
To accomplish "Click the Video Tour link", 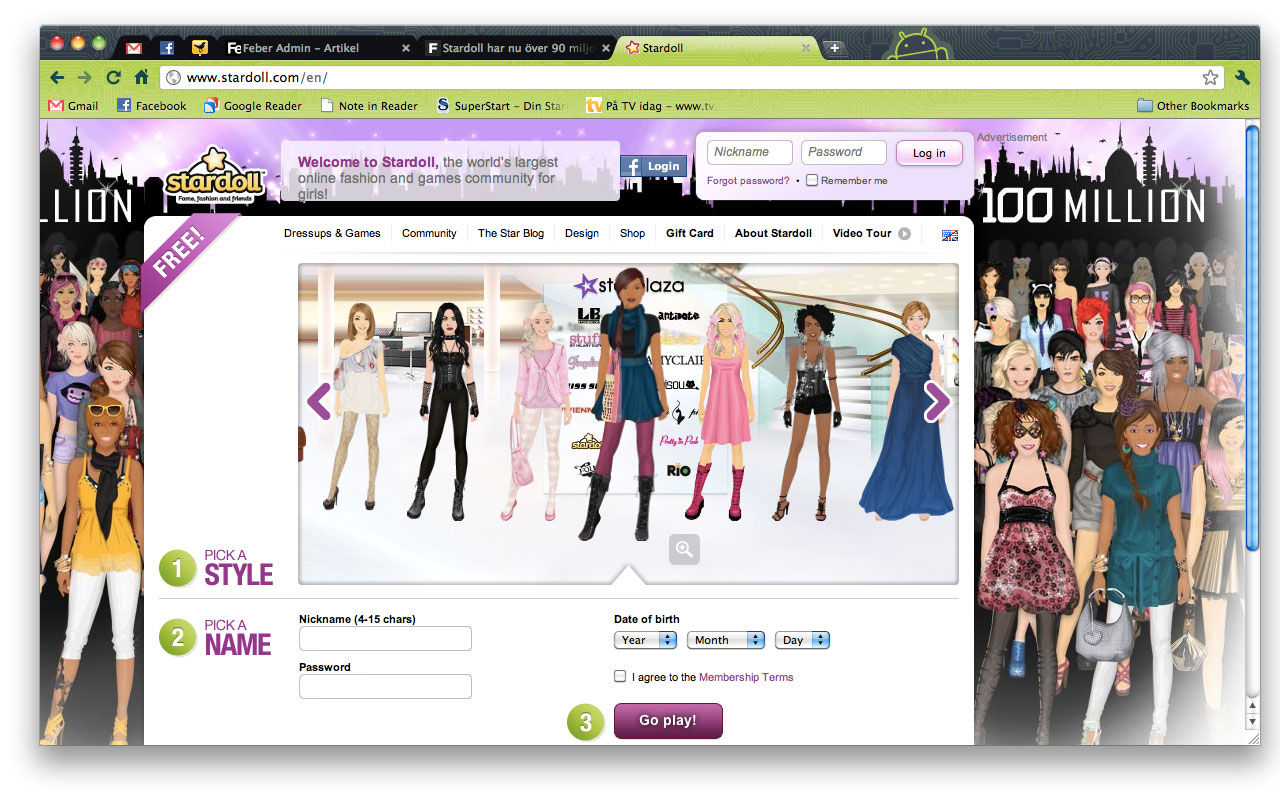I will (862, 233).
